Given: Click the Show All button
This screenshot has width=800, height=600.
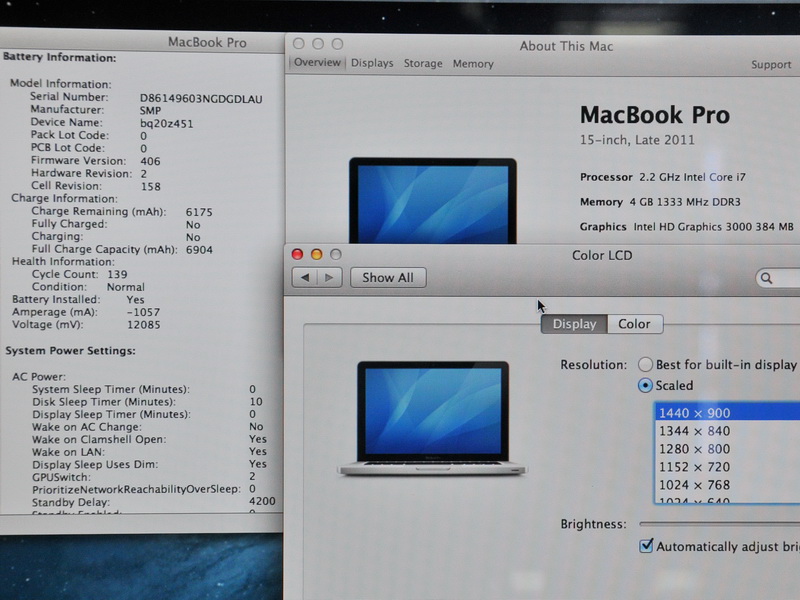Looking at the screenshot, I should (388, 278).
